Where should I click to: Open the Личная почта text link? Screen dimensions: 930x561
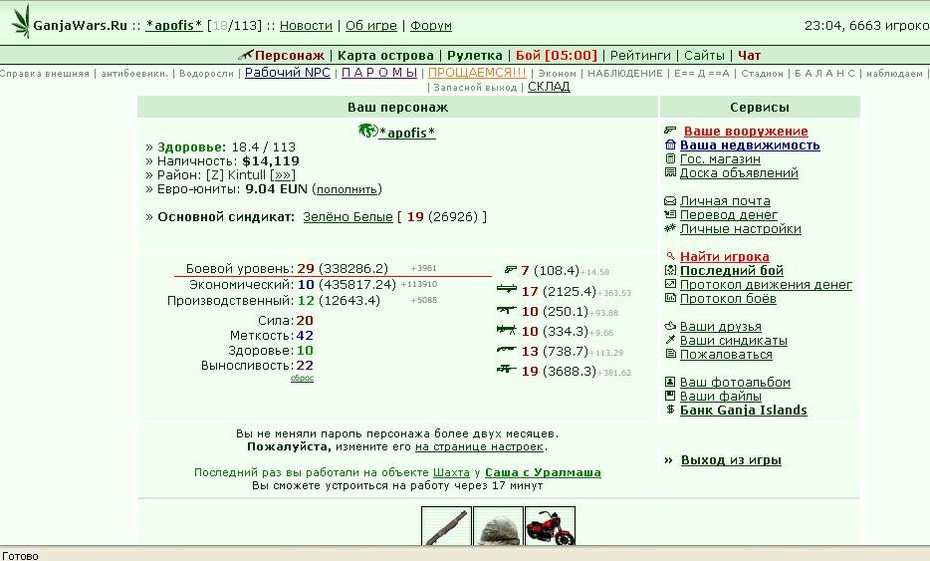(x=725, y=201)
